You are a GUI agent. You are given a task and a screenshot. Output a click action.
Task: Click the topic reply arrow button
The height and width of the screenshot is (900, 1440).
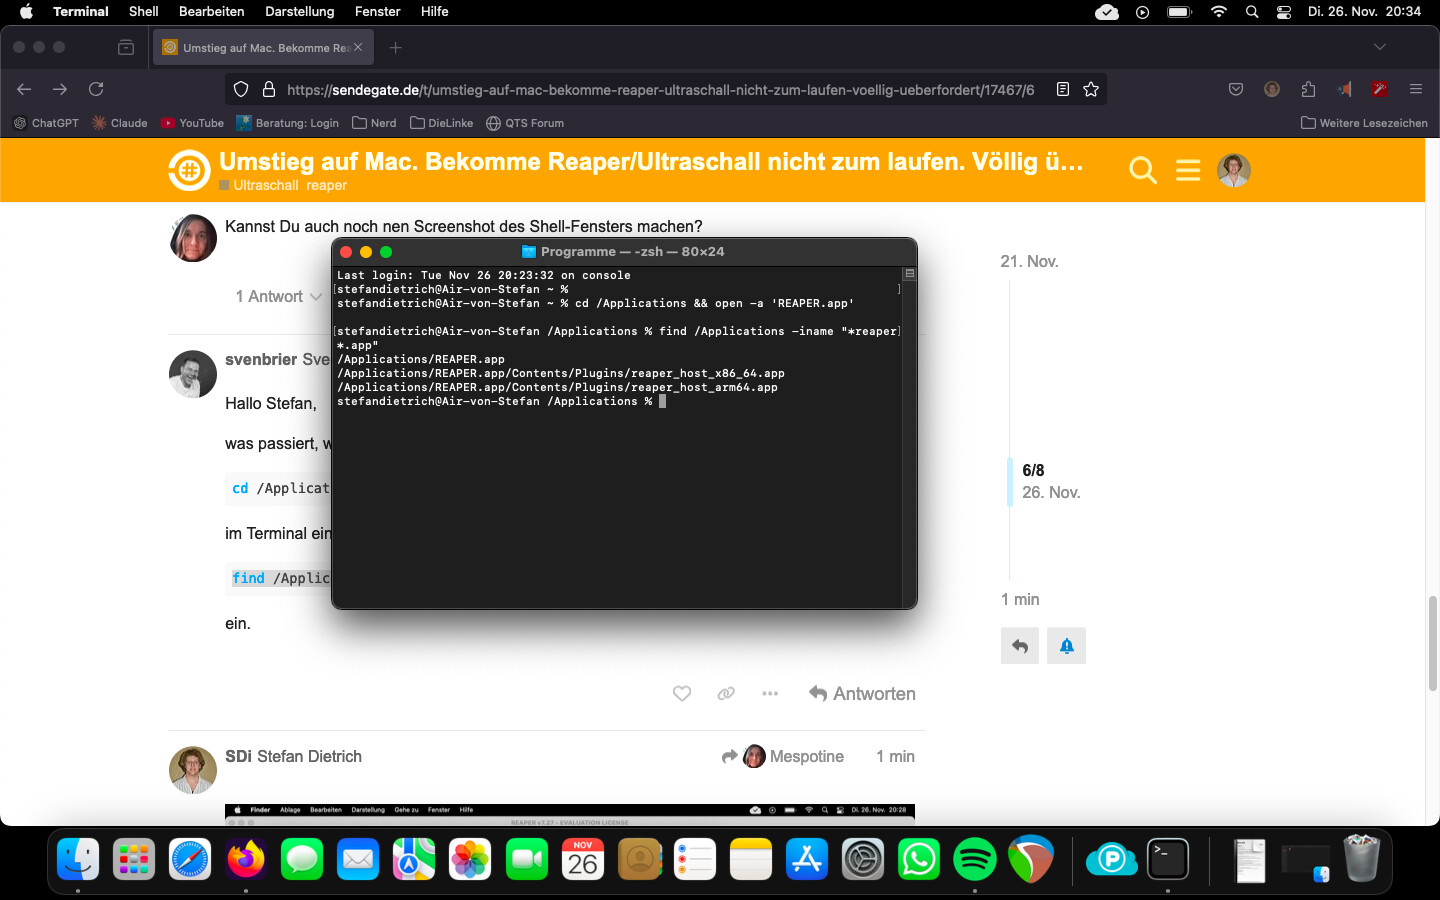click(1020, 646)
